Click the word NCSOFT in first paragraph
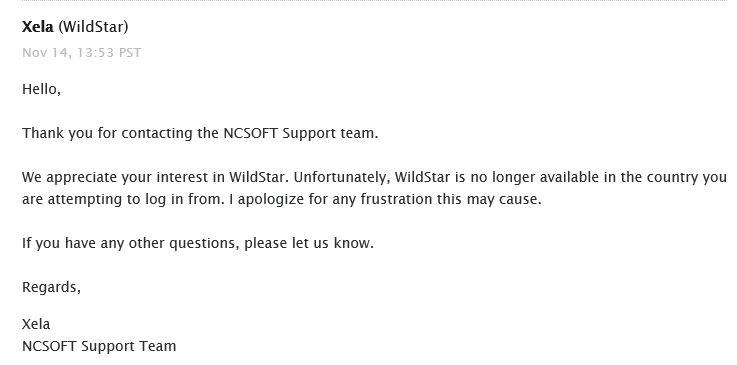The width and height of the screenshot is (737, 365). 251,133
